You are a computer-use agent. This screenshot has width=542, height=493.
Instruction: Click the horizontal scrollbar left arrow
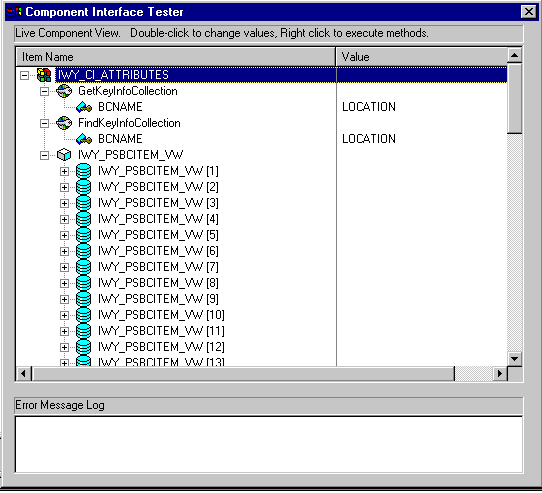24,374
